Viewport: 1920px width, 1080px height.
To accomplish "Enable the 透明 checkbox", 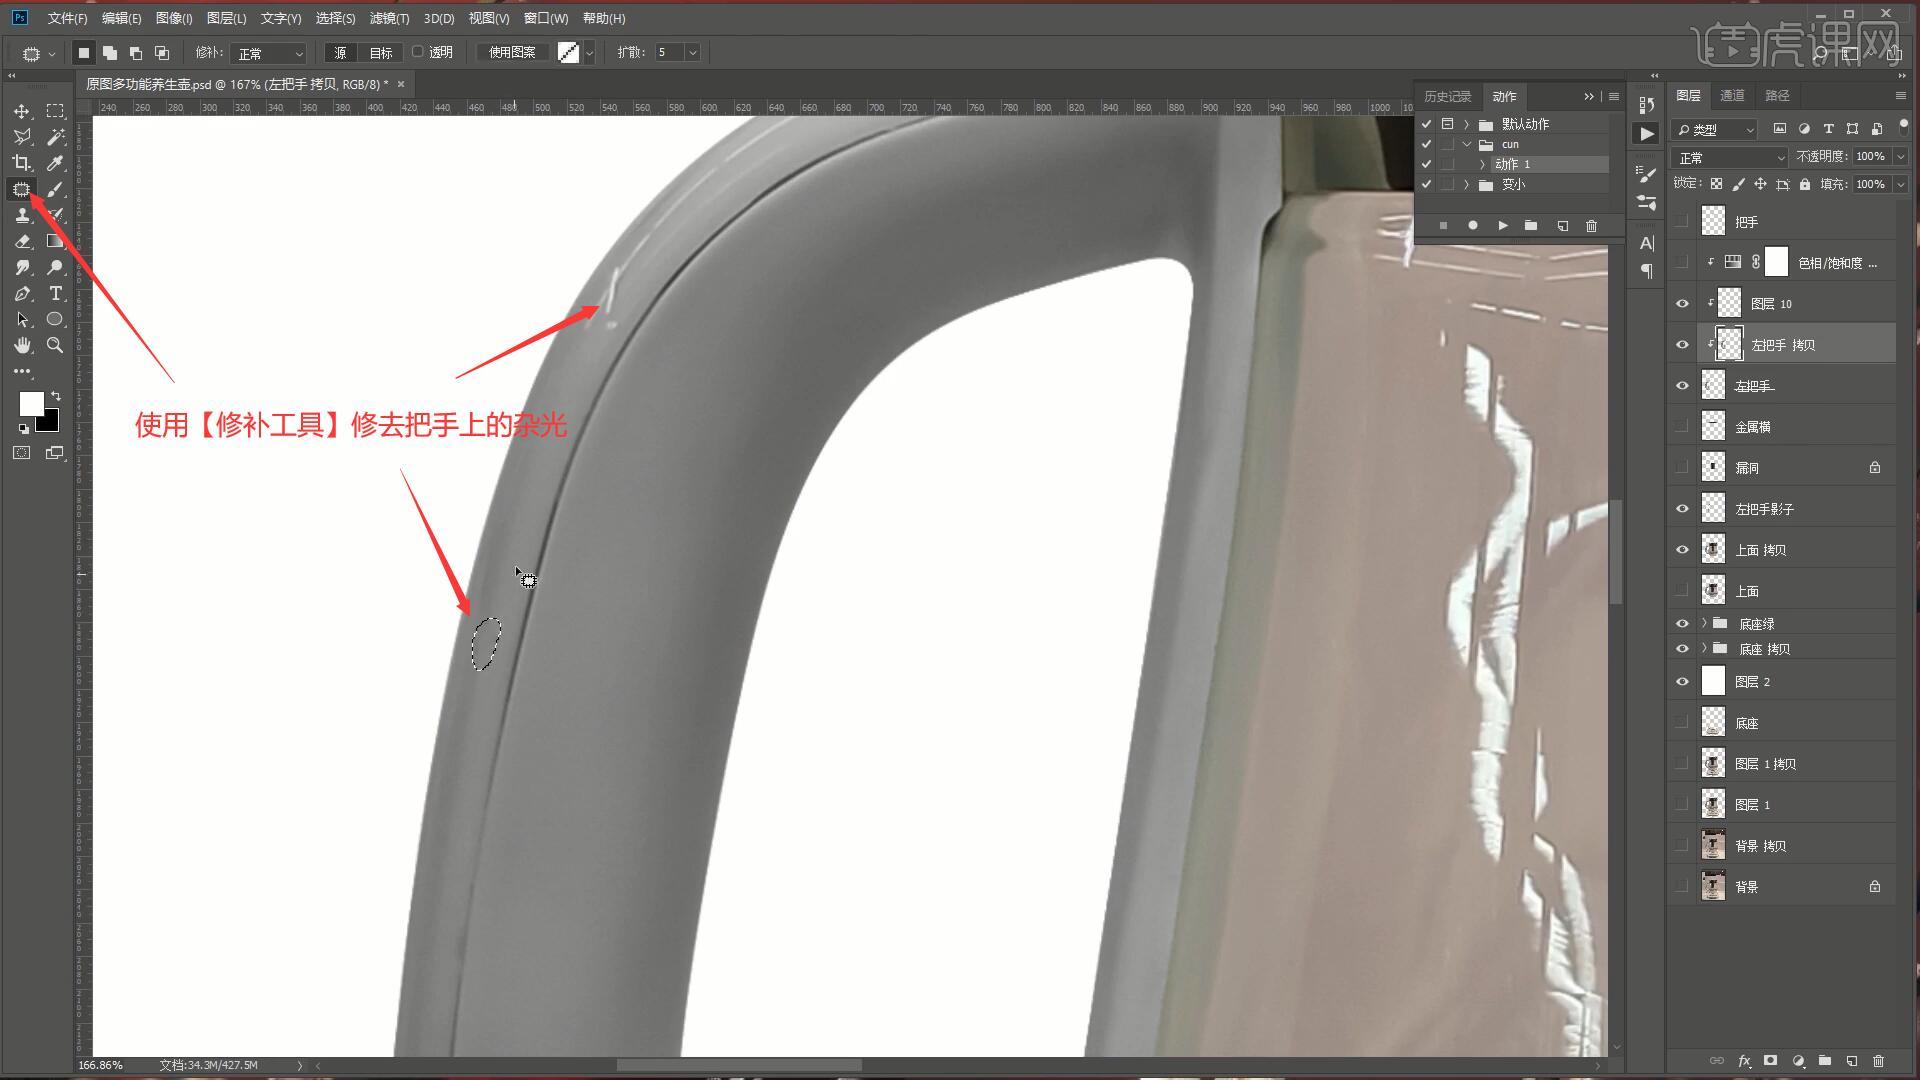I will point(419,52).
